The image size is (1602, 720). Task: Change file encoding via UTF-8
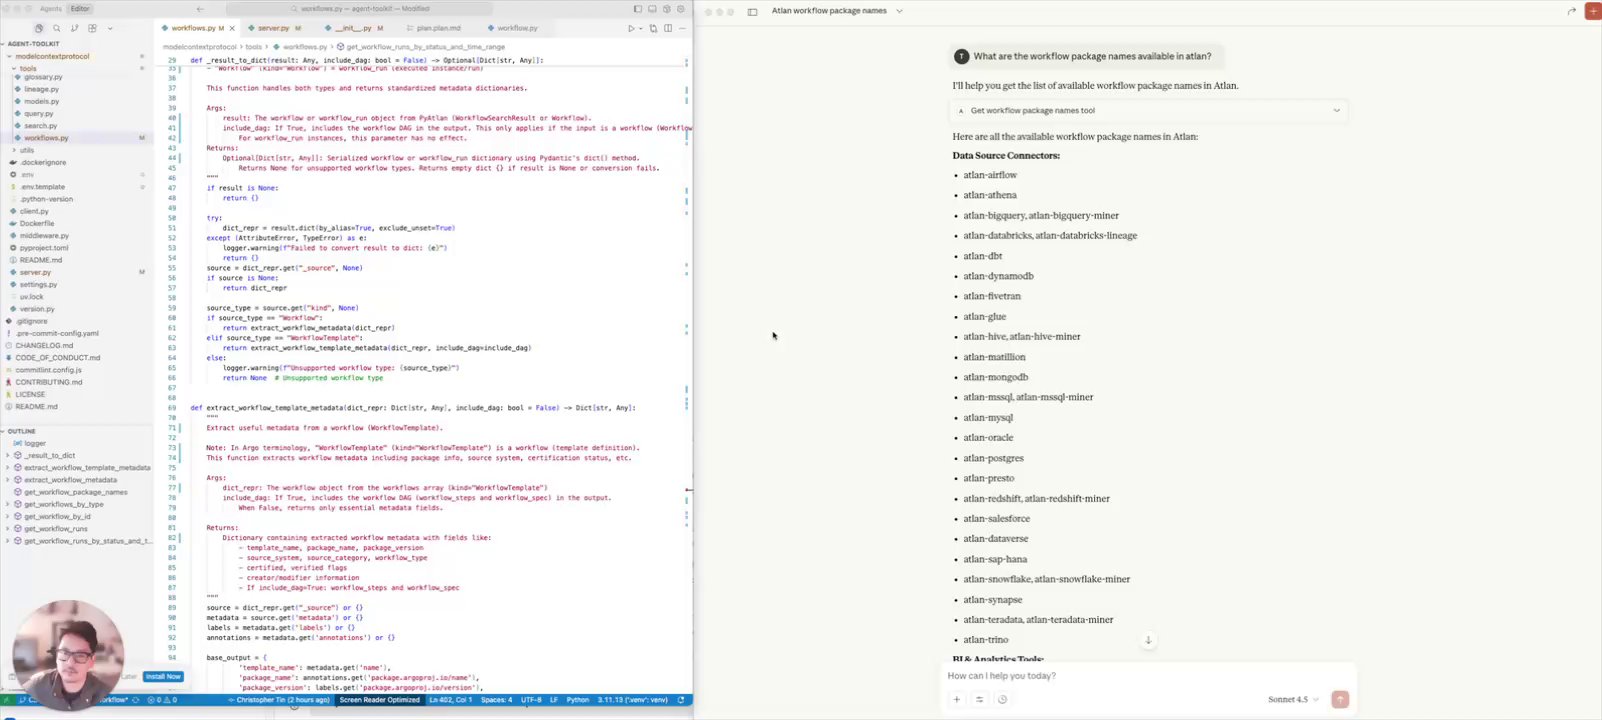tap(531, 700)
